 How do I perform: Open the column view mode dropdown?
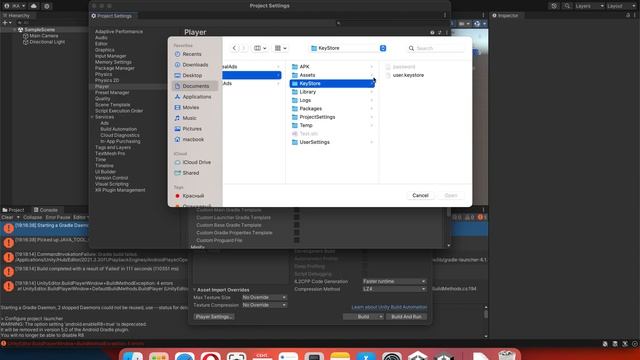tap(260, 48)
